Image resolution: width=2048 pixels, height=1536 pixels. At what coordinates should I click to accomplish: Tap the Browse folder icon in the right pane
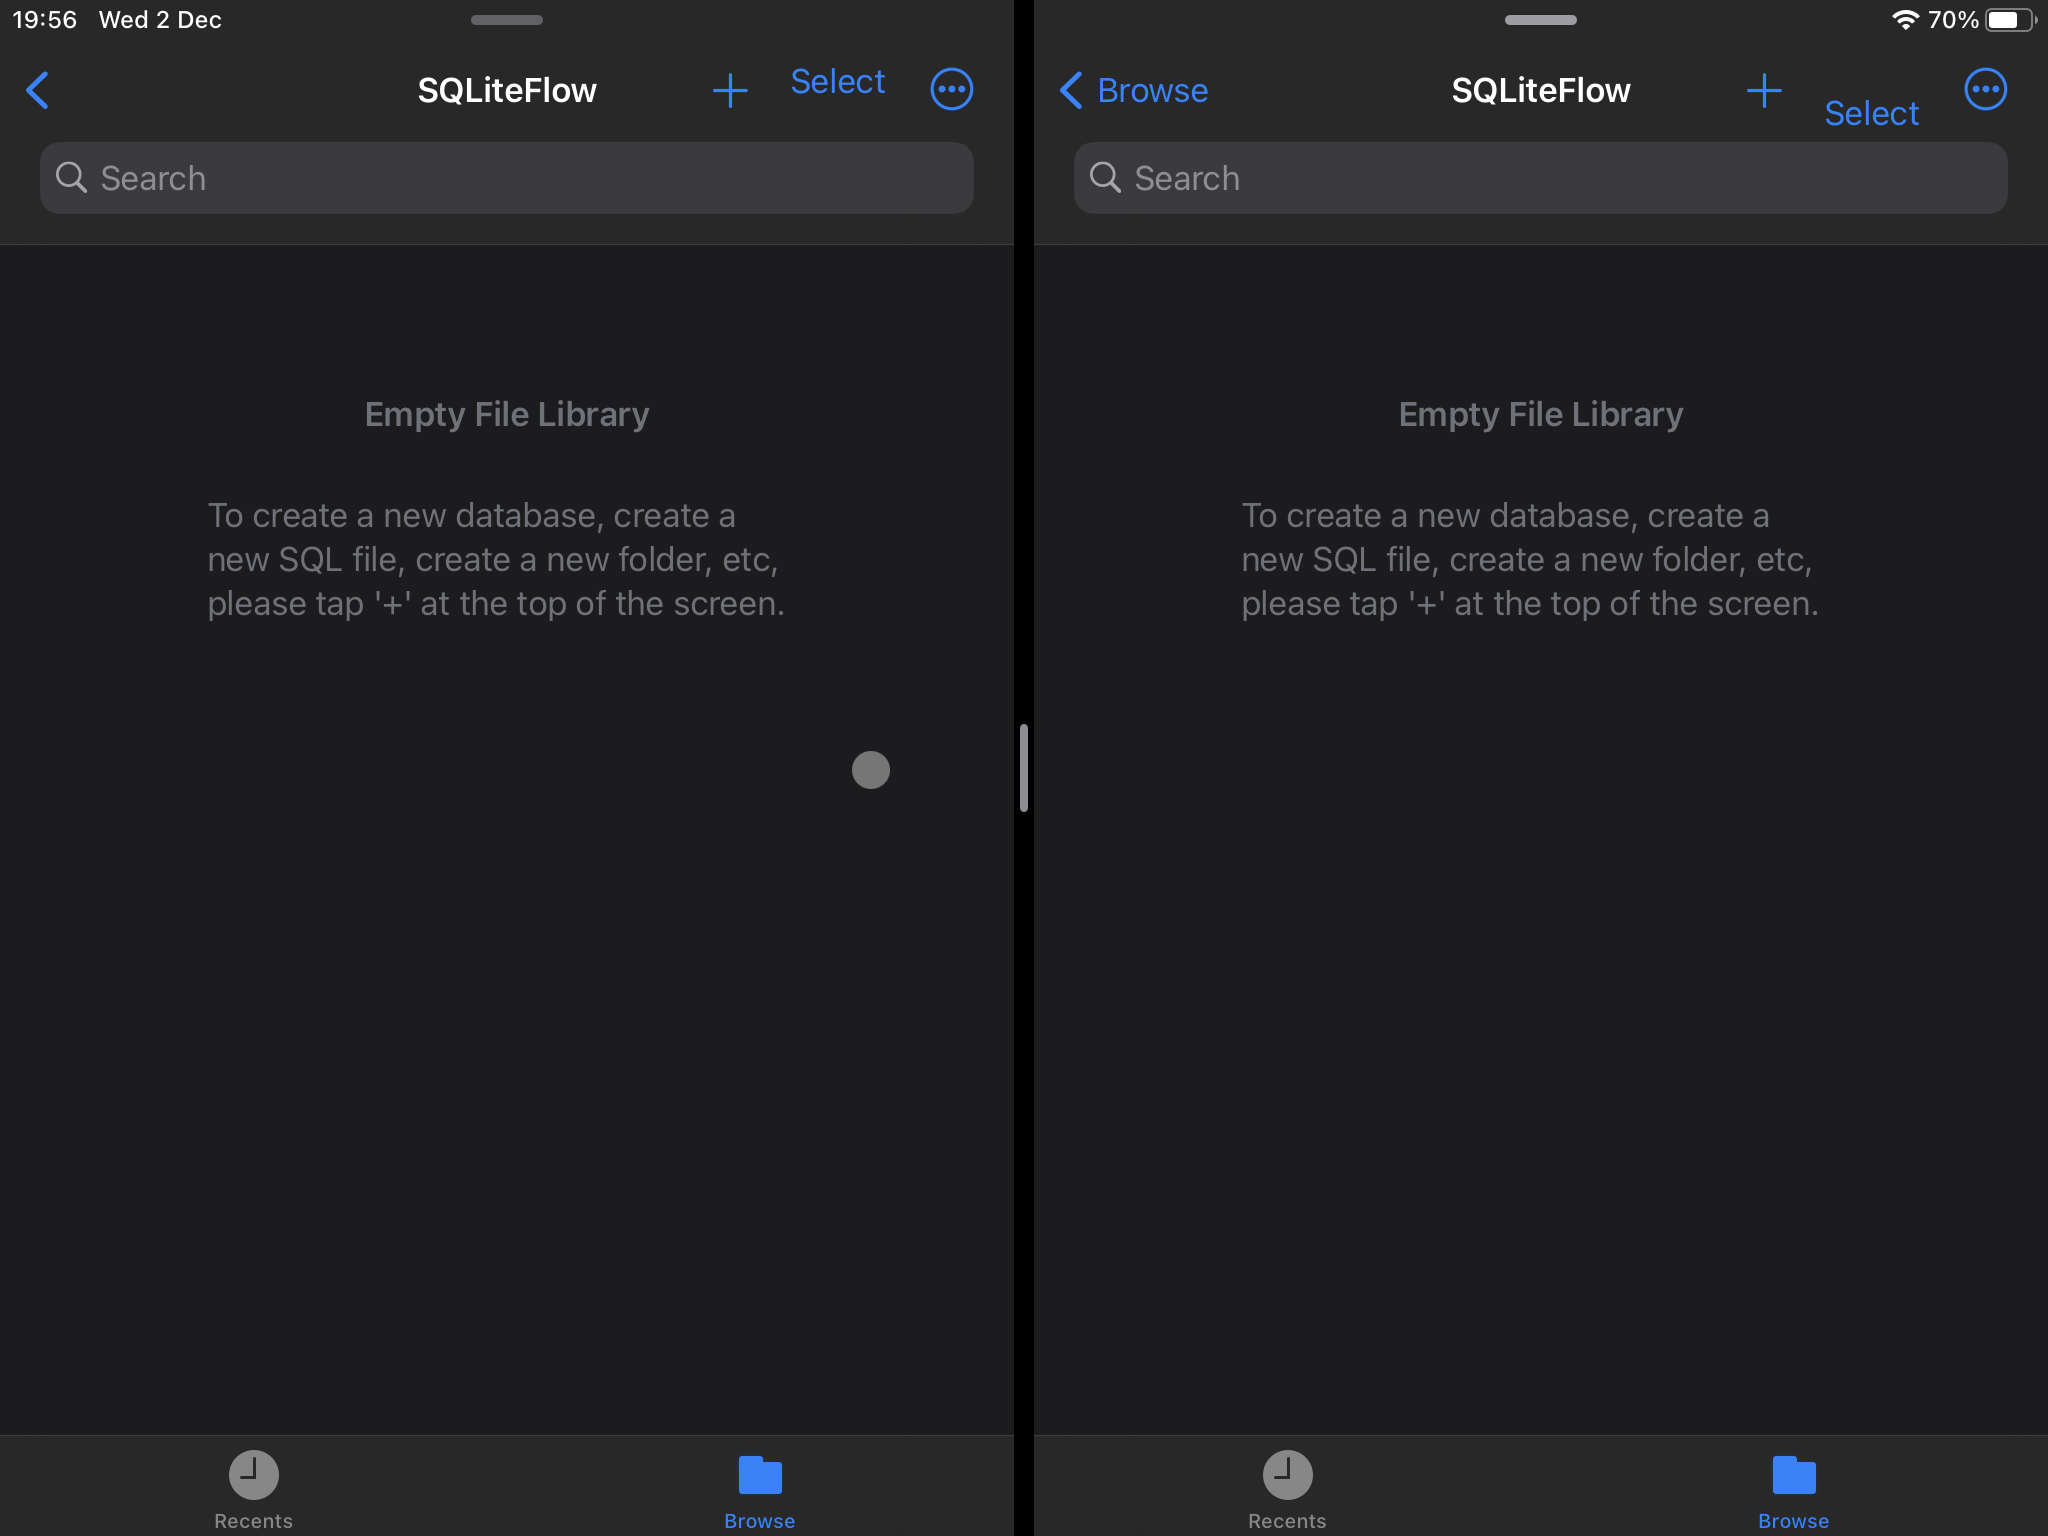click(x=1793, y=1473)
